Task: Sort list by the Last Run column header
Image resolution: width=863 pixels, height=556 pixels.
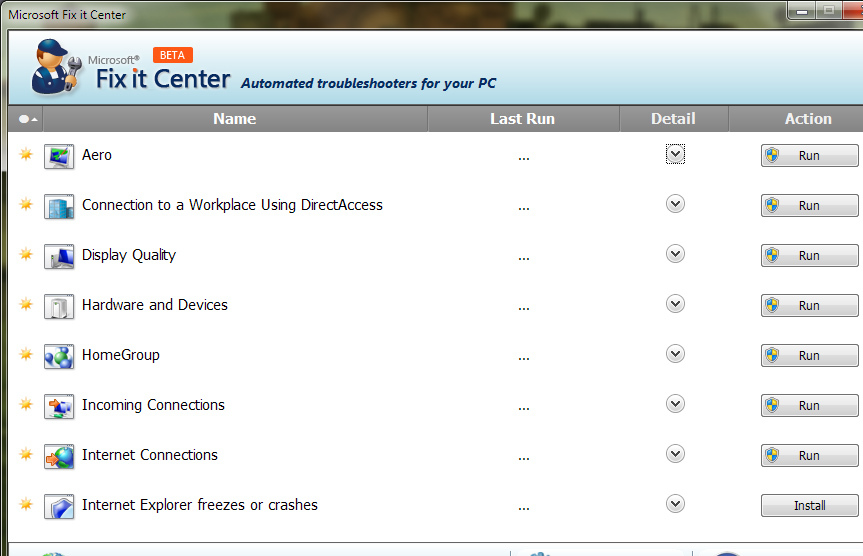Action: (x=523, y=119)
